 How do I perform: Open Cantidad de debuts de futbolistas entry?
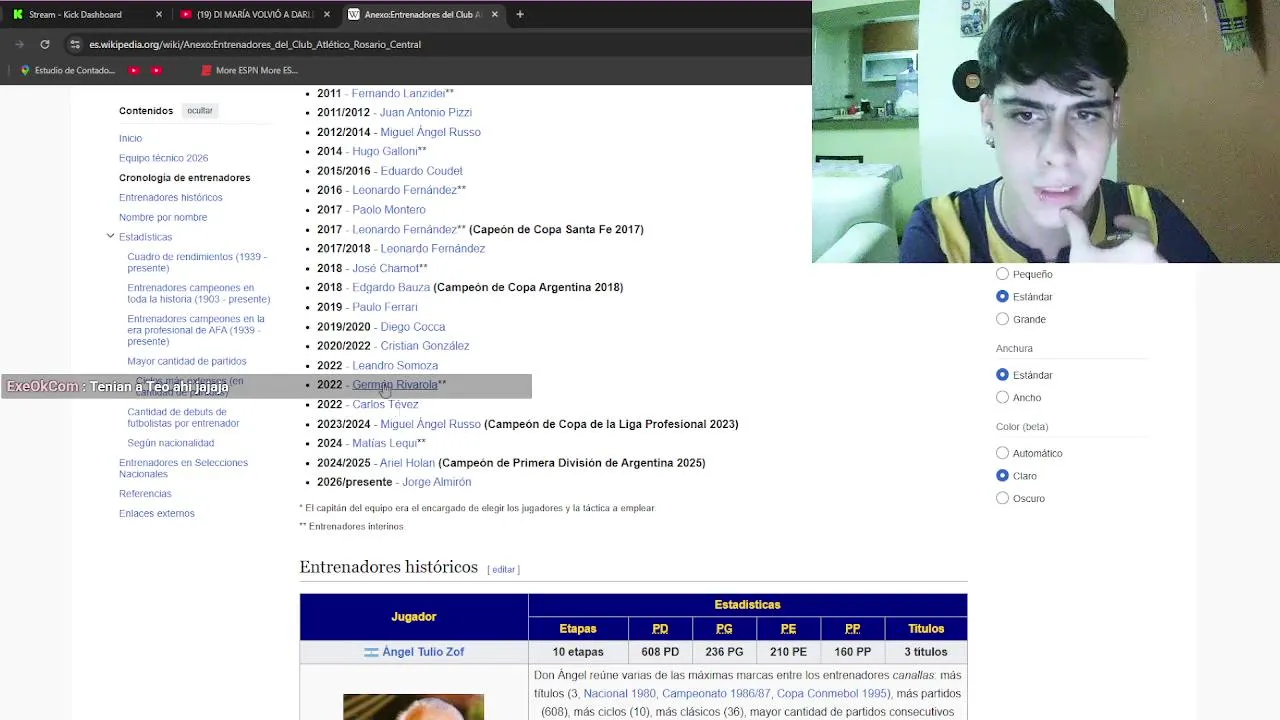click(183, 417)
